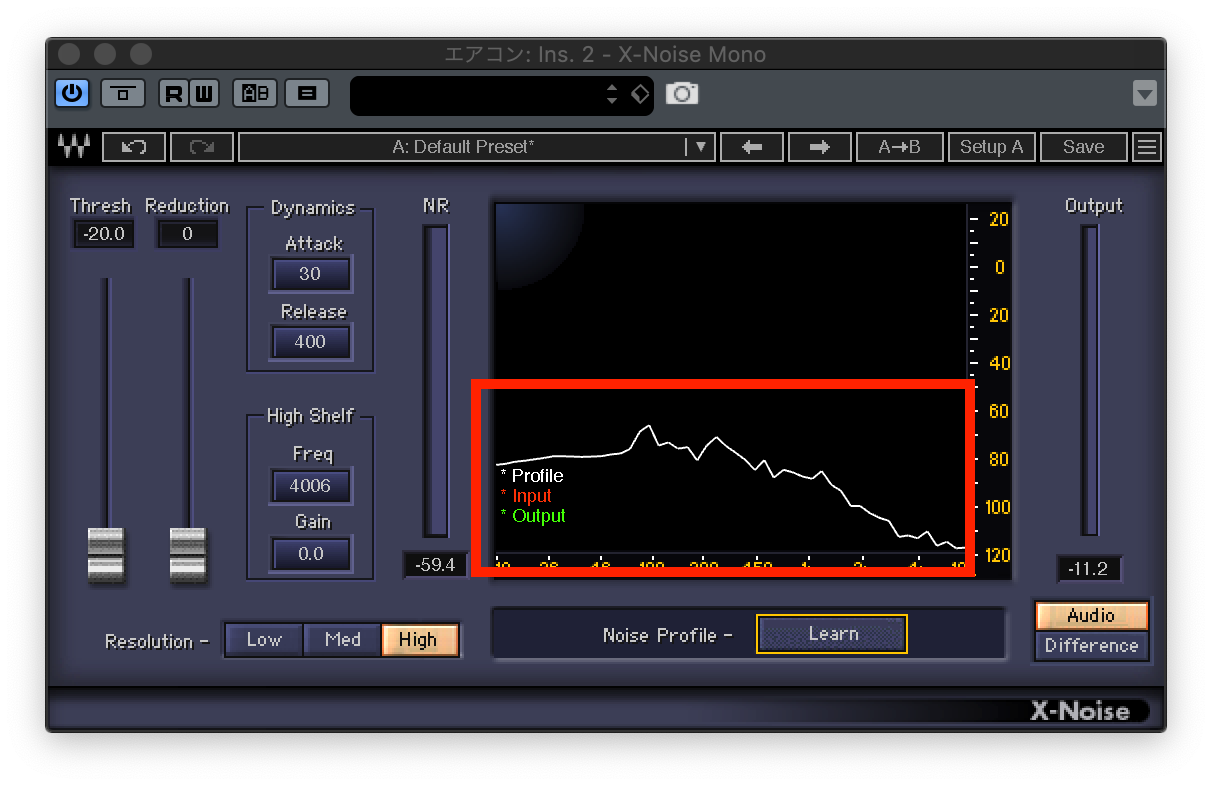Click the camera snapshot icon
Viewport: 1212px width, 786px height.
683,93
